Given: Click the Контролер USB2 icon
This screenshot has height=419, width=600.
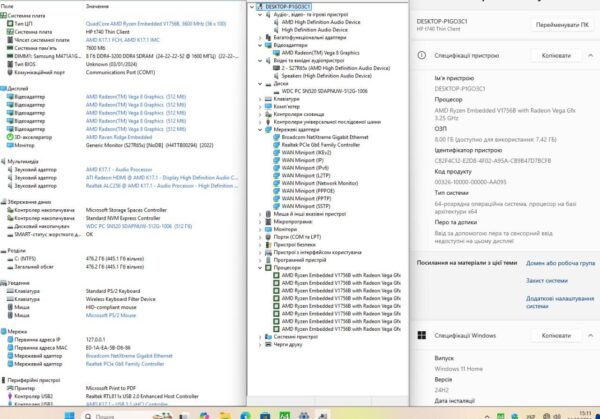Looking at the screenshot, I should click(x=10, y=396).
